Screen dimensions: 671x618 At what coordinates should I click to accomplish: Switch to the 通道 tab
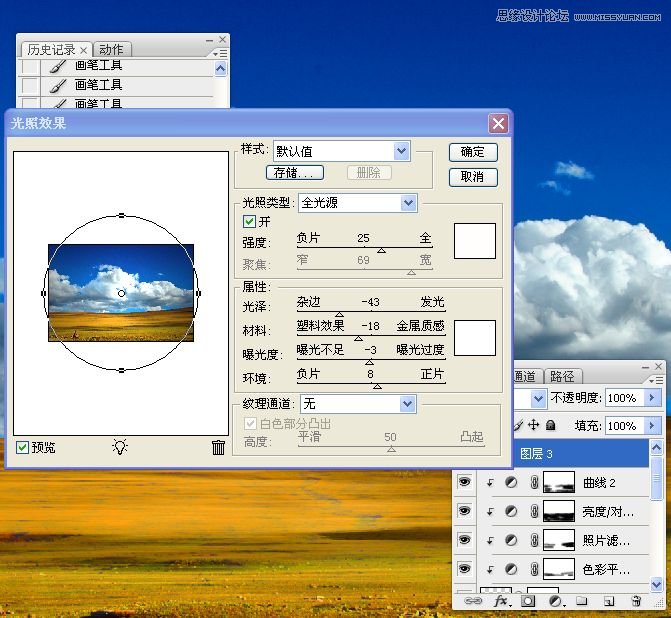click(x=527, y=376)
